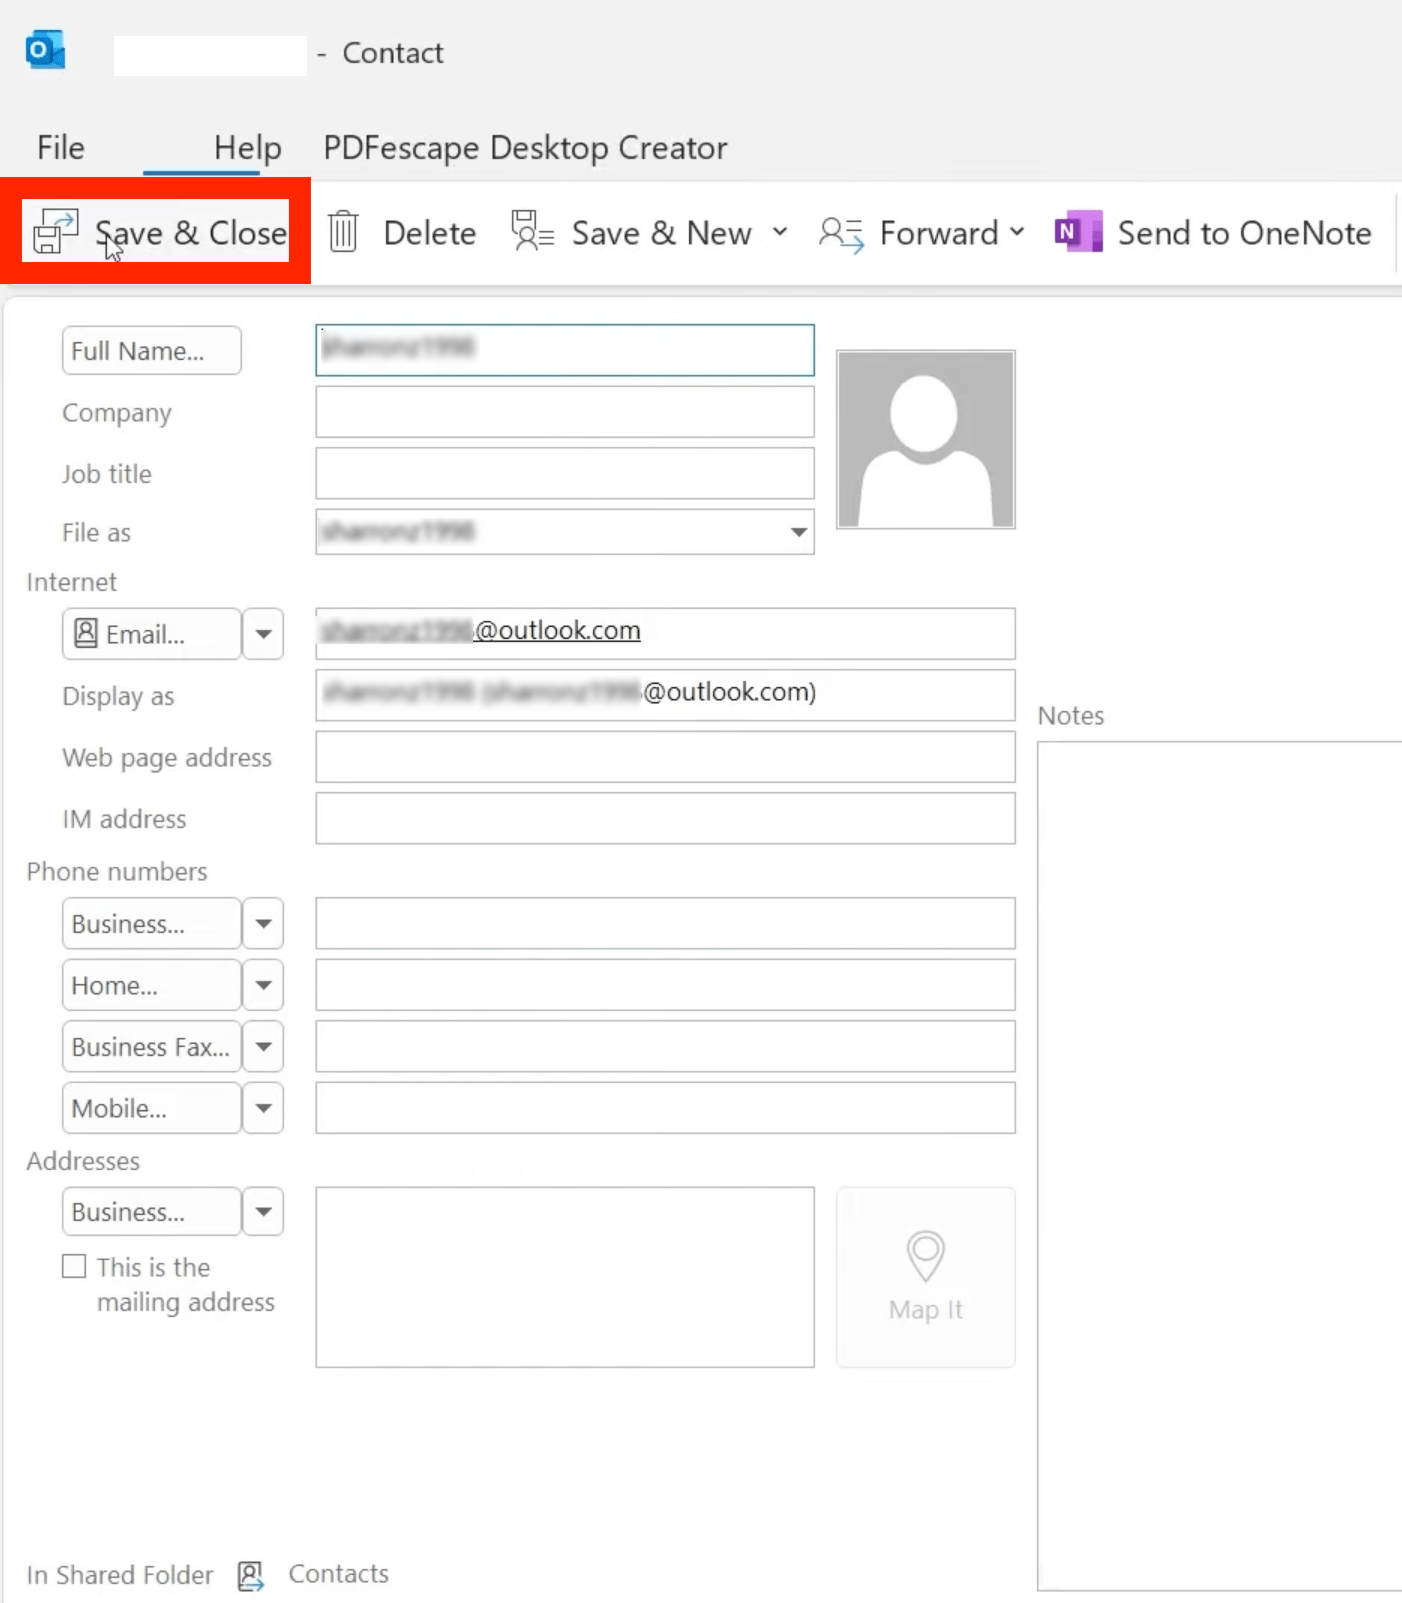This screenshot has width=1402, height=1603.
Task: Click the Mobile phone number field
Action: (x=665, y=1108)
